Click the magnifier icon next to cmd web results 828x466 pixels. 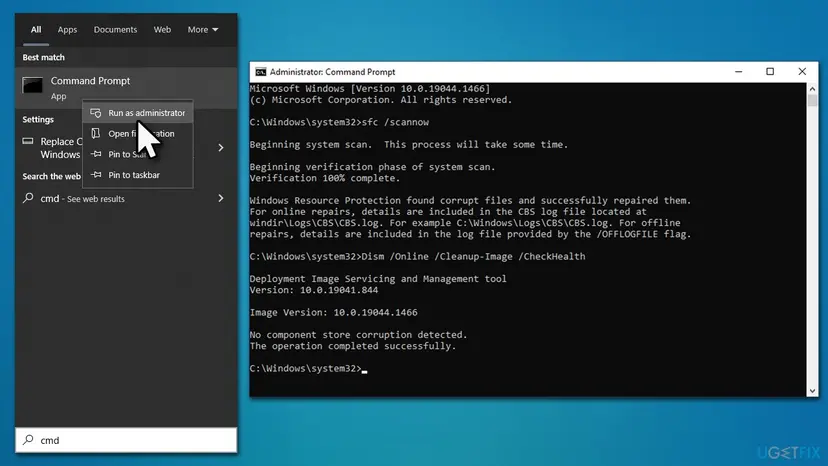(28, 198)
